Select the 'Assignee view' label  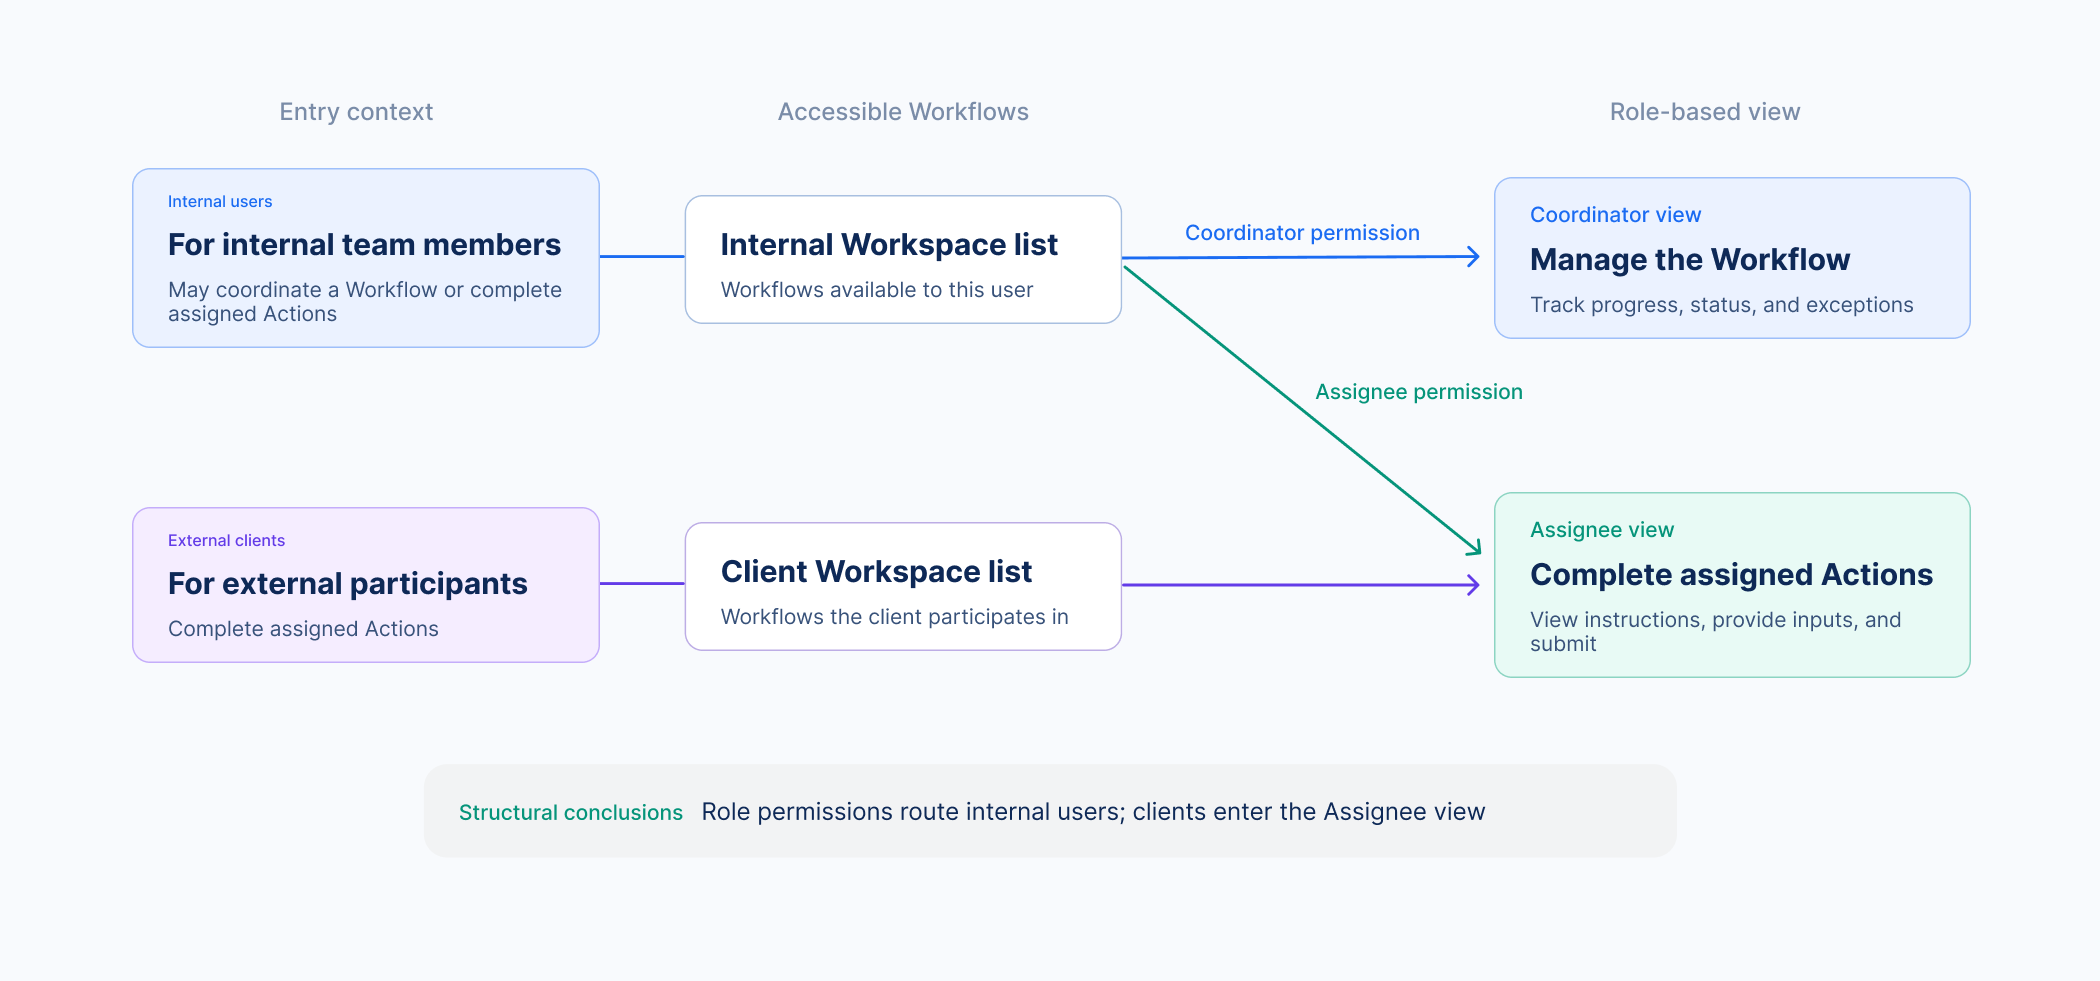(x=1602, y=530)
